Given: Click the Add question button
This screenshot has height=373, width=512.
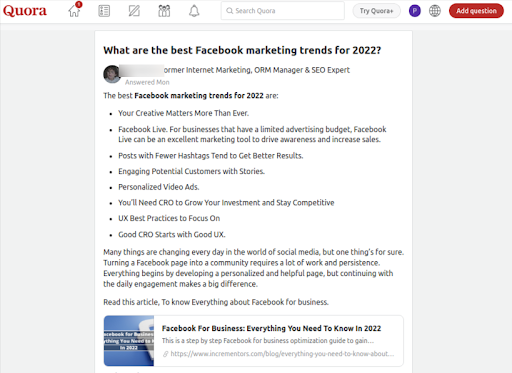Looking at the screenshot, I should coord(476,11).
